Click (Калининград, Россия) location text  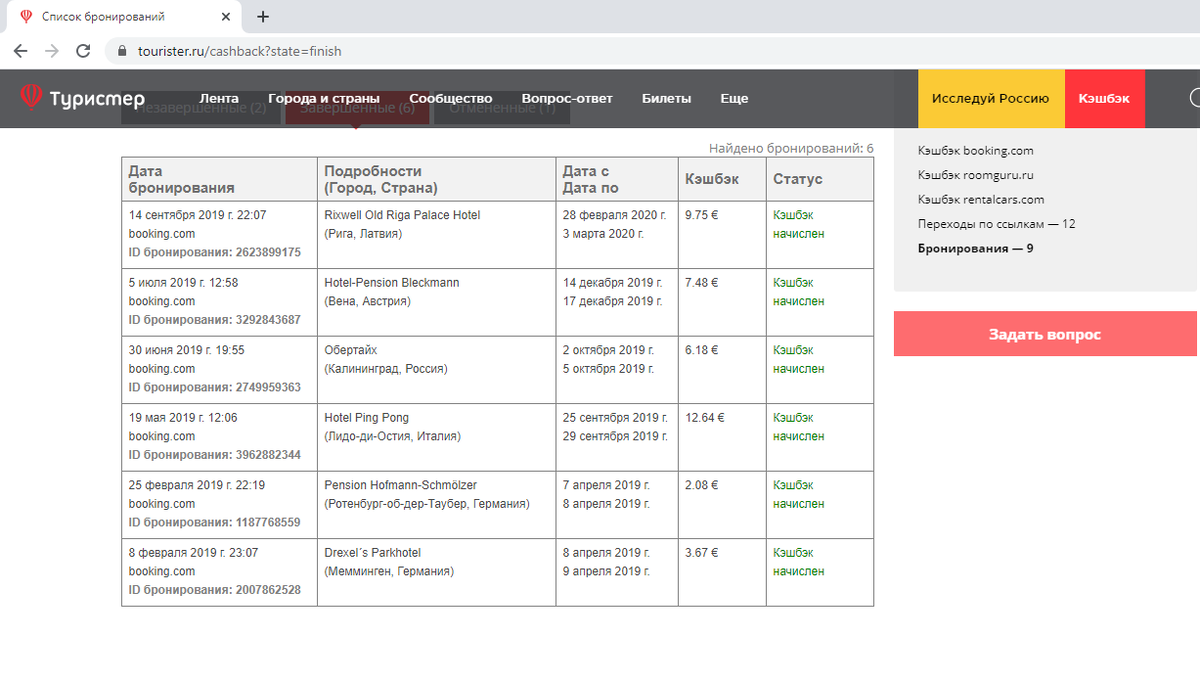[x=386, y=369]
